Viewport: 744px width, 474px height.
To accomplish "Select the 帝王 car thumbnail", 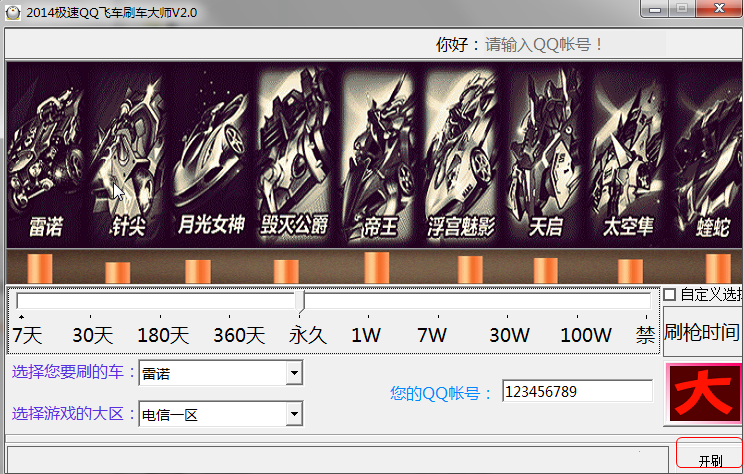I will coord(378,155).
